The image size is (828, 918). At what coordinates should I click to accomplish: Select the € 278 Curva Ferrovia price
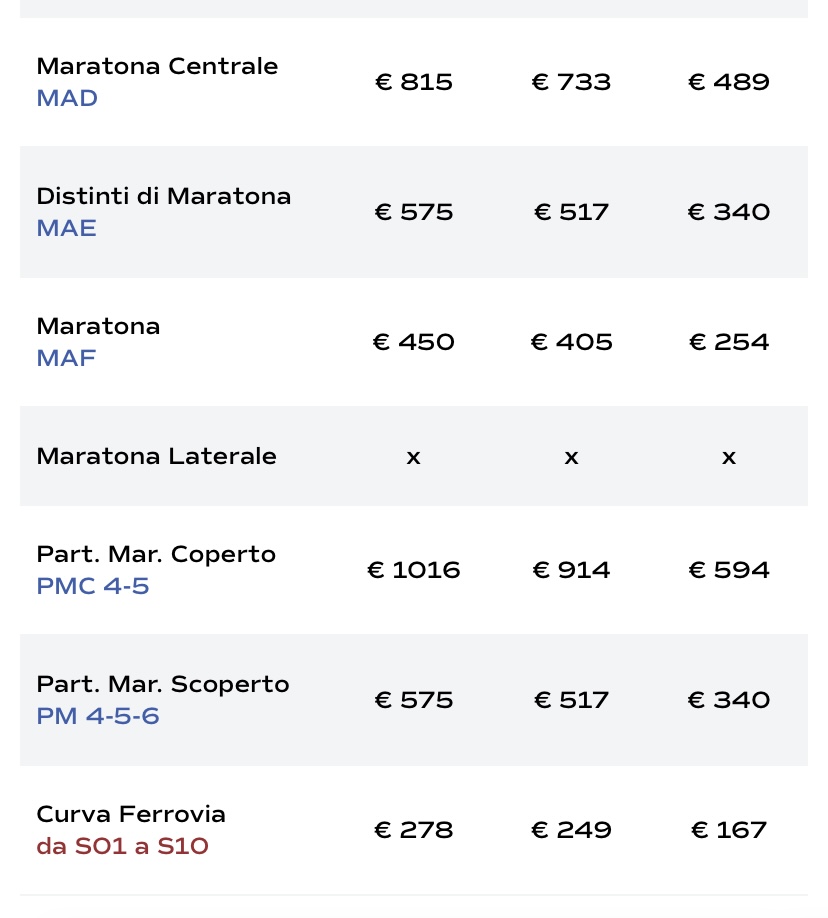pyautogui.click(x=414, y=830)
